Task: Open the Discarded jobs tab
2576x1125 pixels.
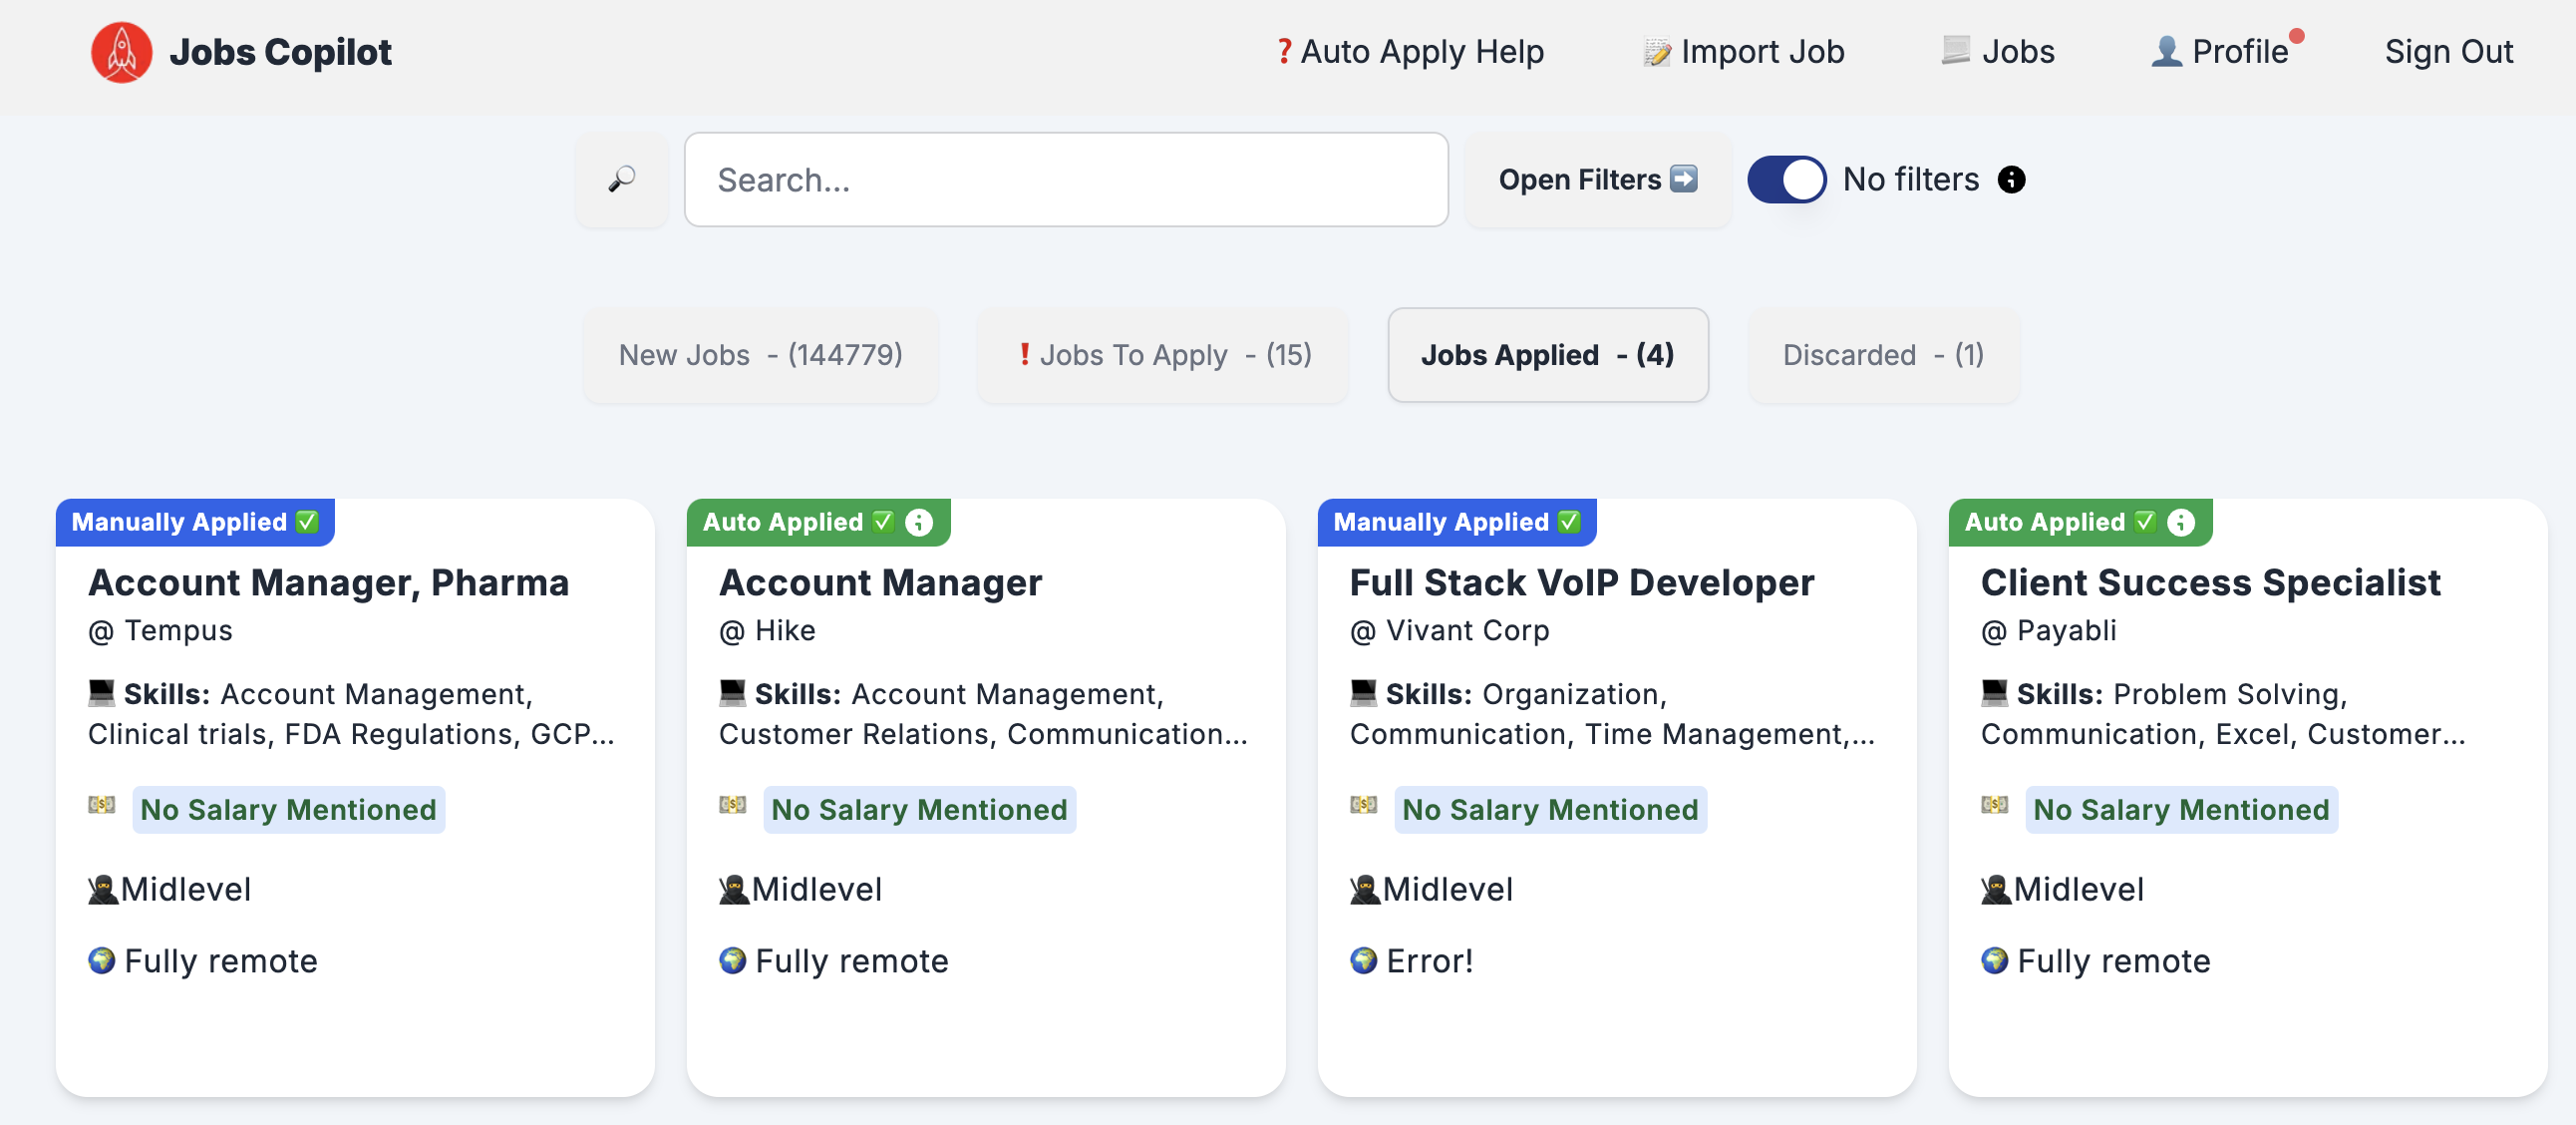Action: [x=1883, y=355]
